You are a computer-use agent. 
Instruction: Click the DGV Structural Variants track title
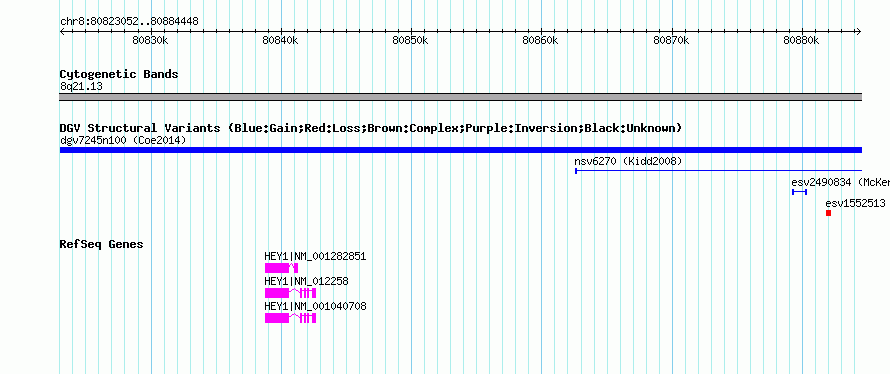click(371, 128)
